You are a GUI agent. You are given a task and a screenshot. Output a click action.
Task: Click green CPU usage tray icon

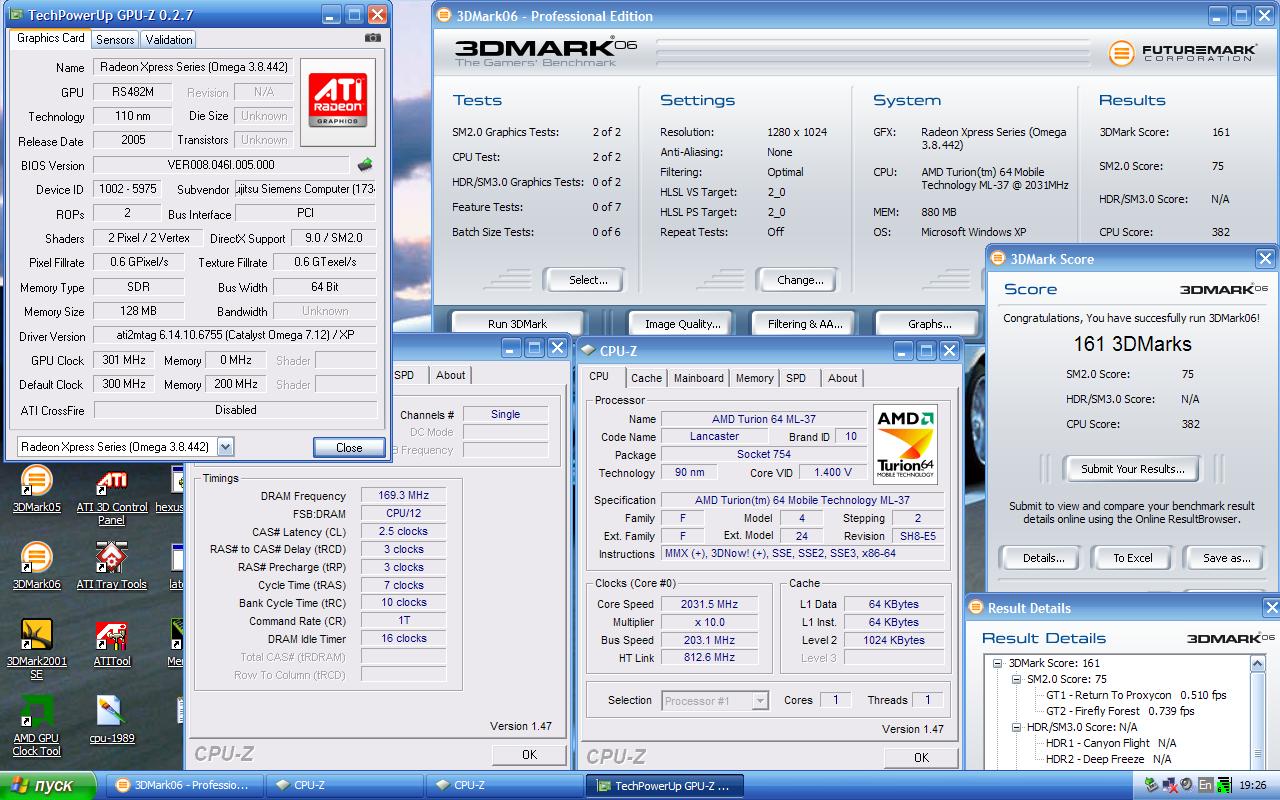[x=1222, y=785]
